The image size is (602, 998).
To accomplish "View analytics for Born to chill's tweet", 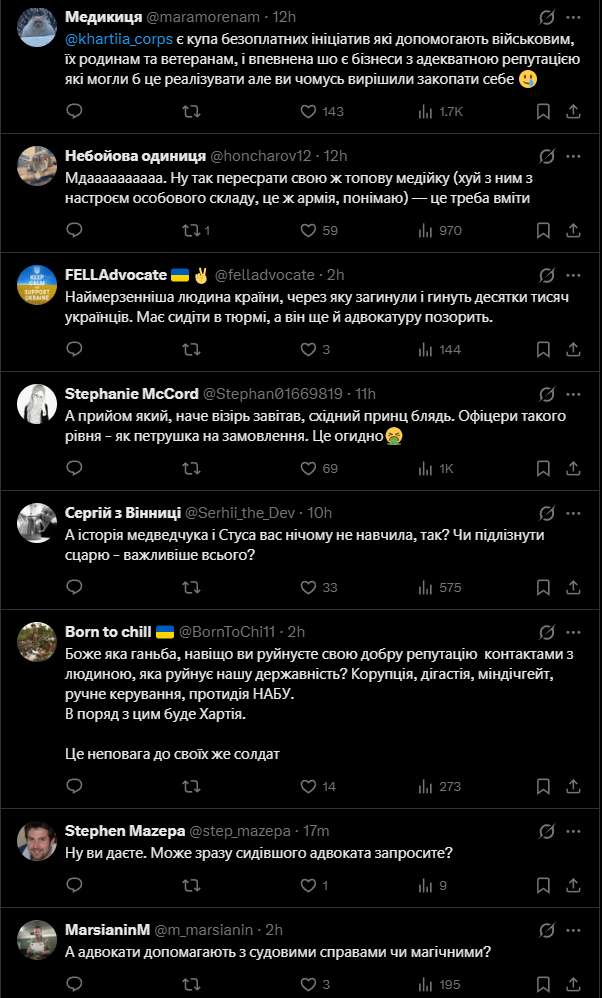I will [439, 786].
